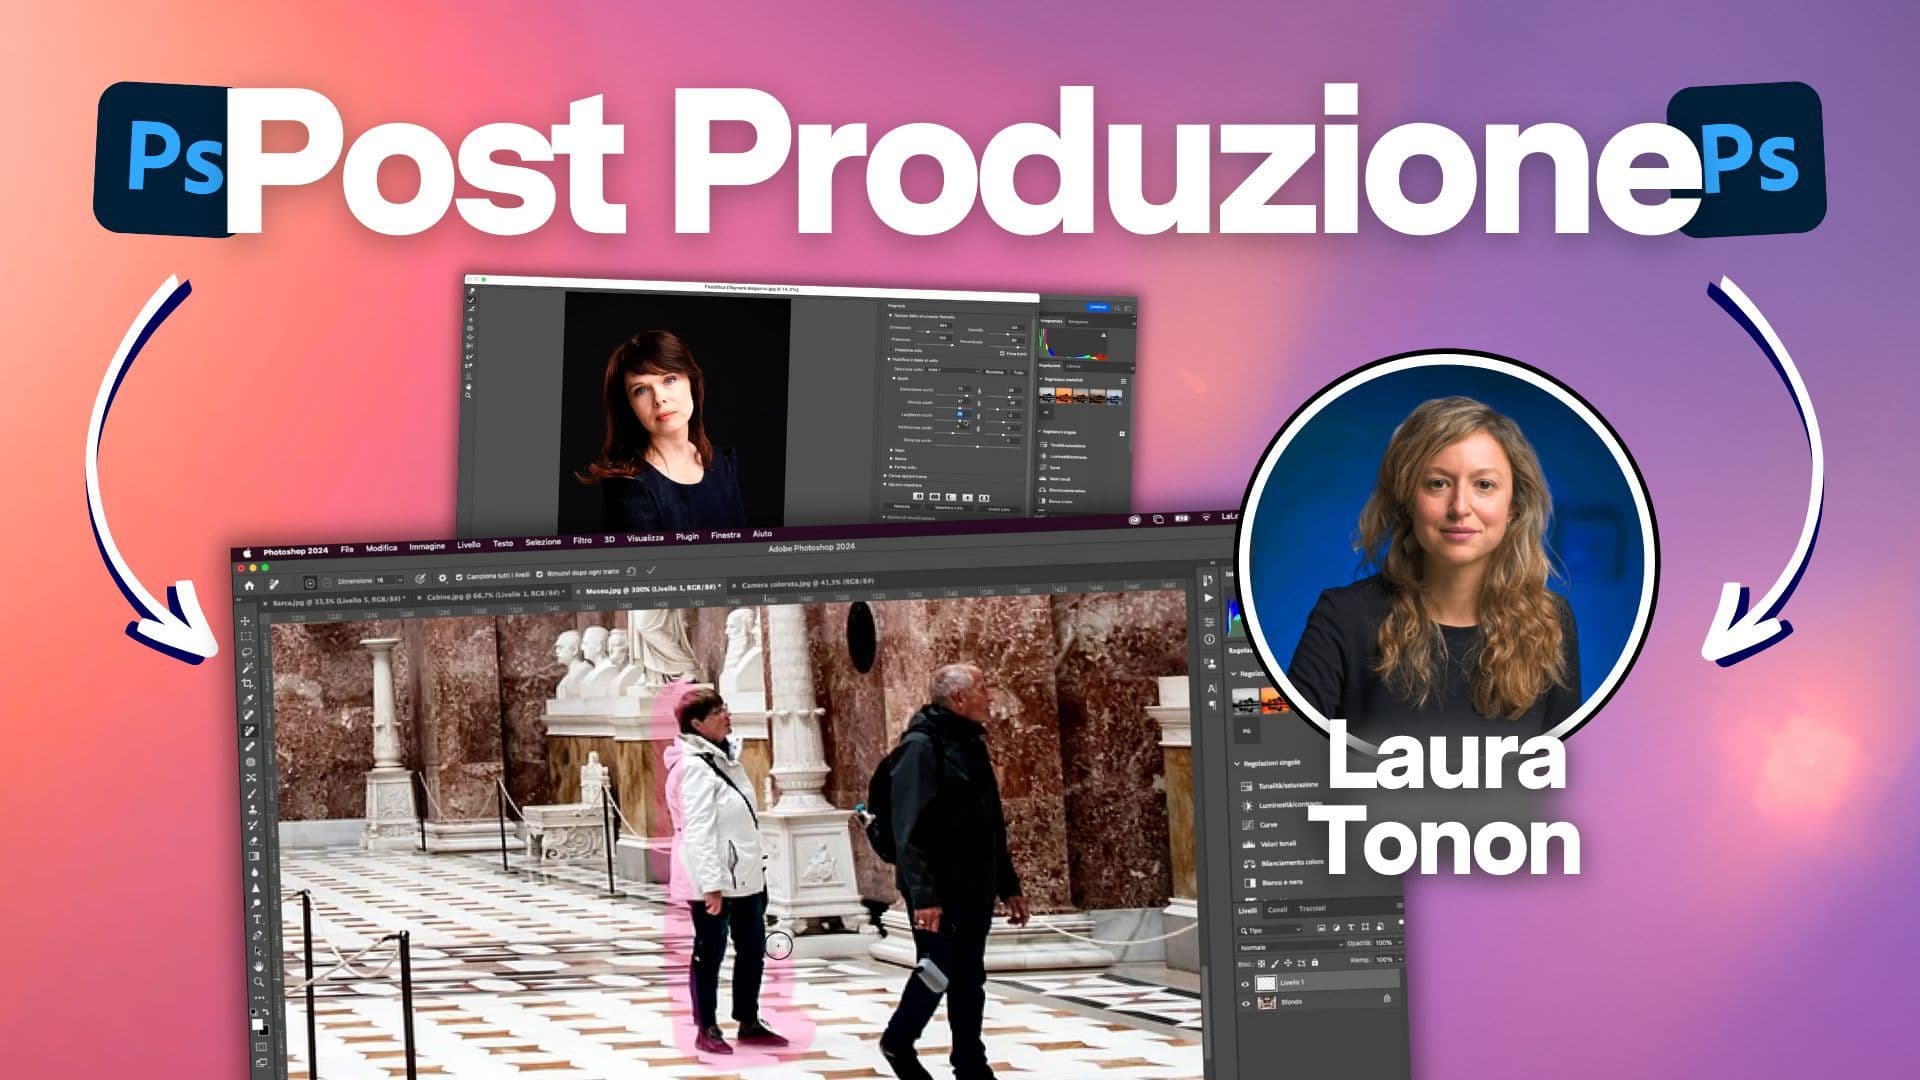Screen dimensions: 1920x1080
Task: Open the Immagine menu
Action: pyautogui.click(x=427, y=546)
